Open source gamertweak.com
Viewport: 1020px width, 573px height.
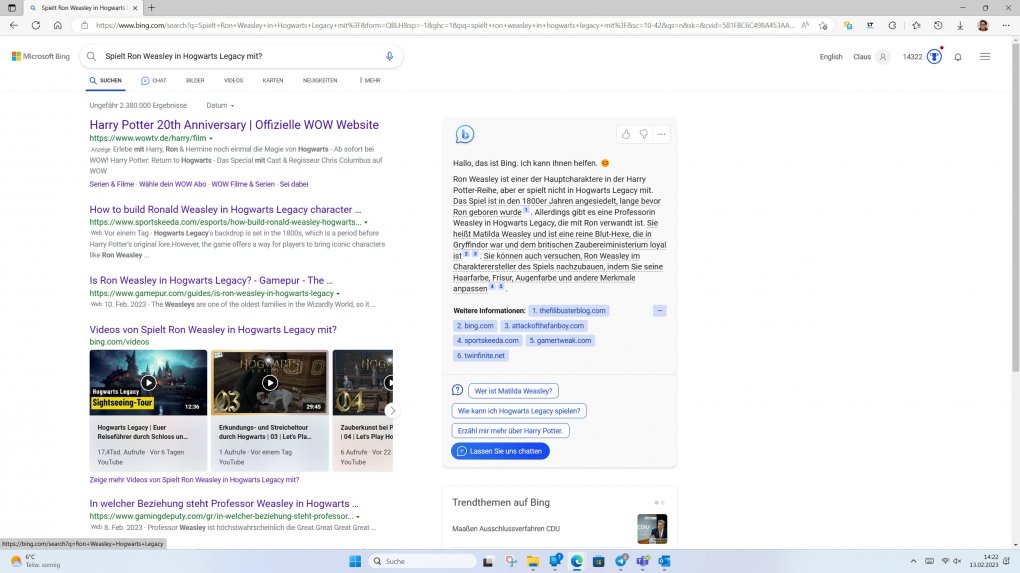[560, 341]
